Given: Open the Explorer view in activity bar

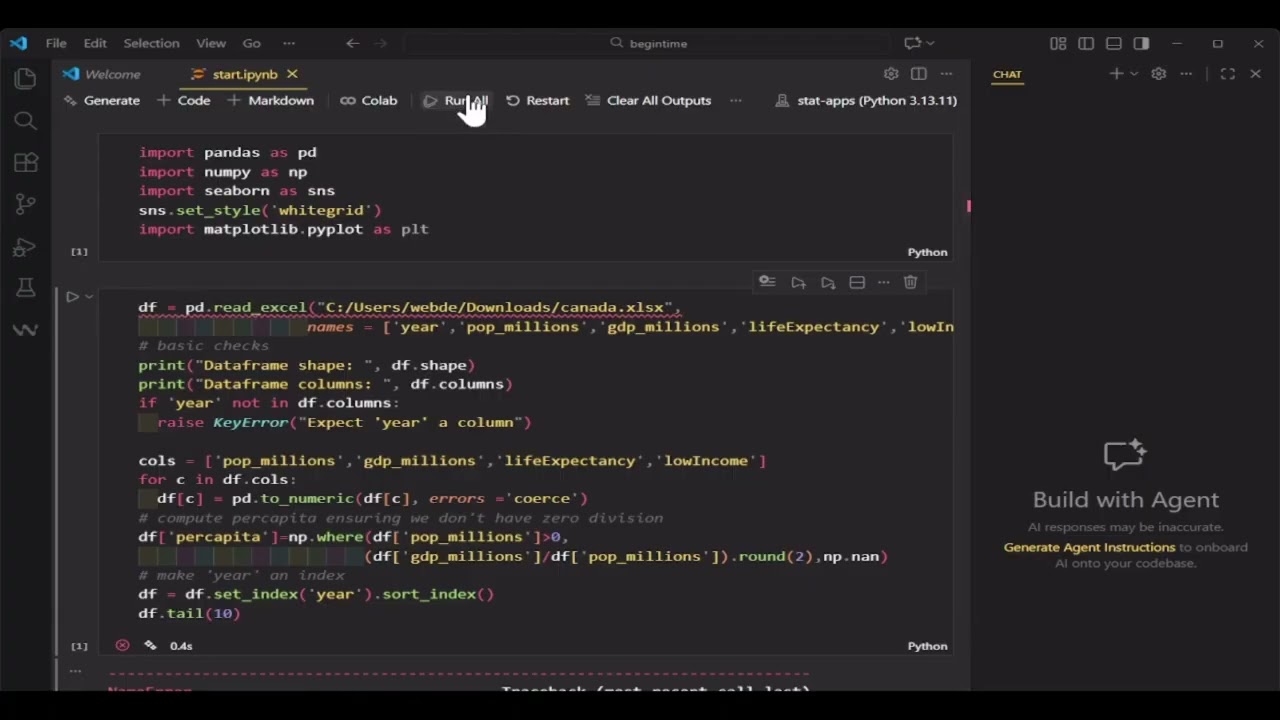Looking at the screenshot, I should pos(25,79).
